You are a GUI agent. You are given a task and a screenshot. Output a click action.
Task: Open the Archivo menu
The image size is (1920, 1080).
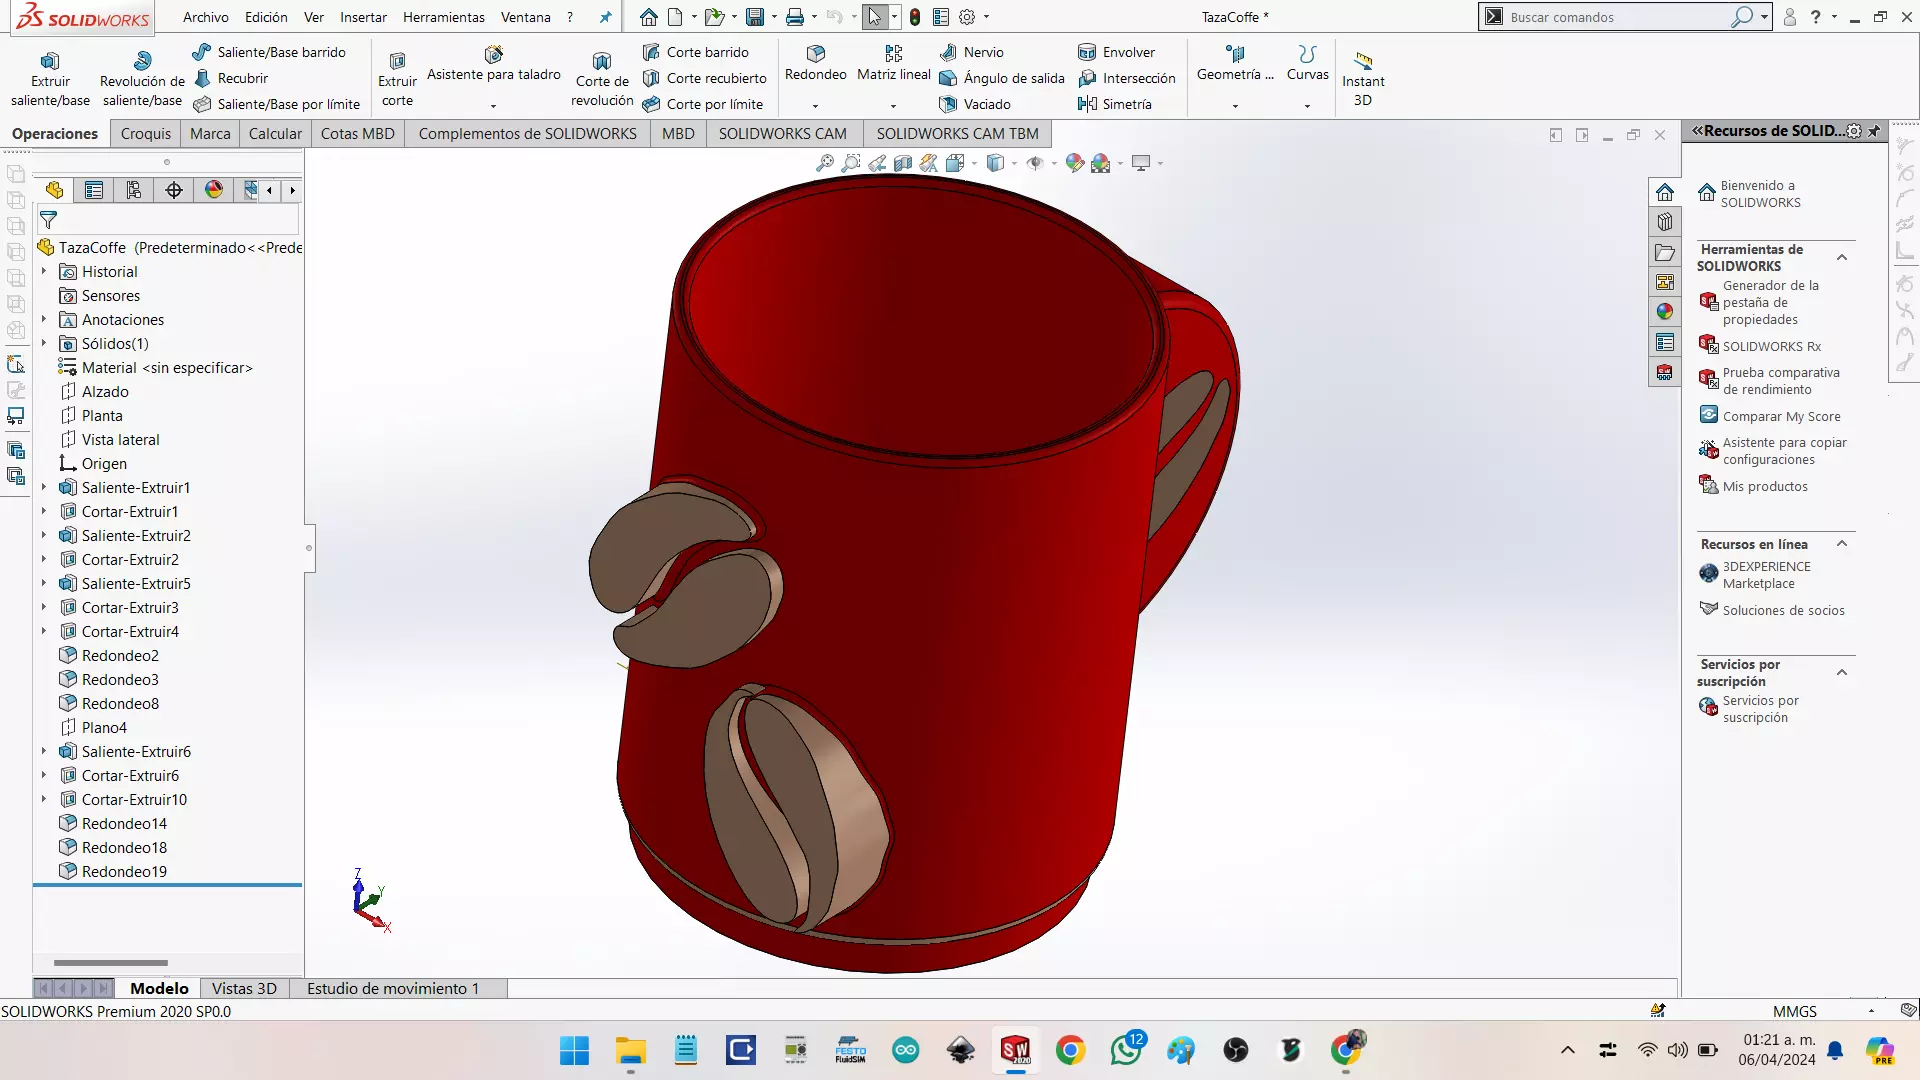206,17
